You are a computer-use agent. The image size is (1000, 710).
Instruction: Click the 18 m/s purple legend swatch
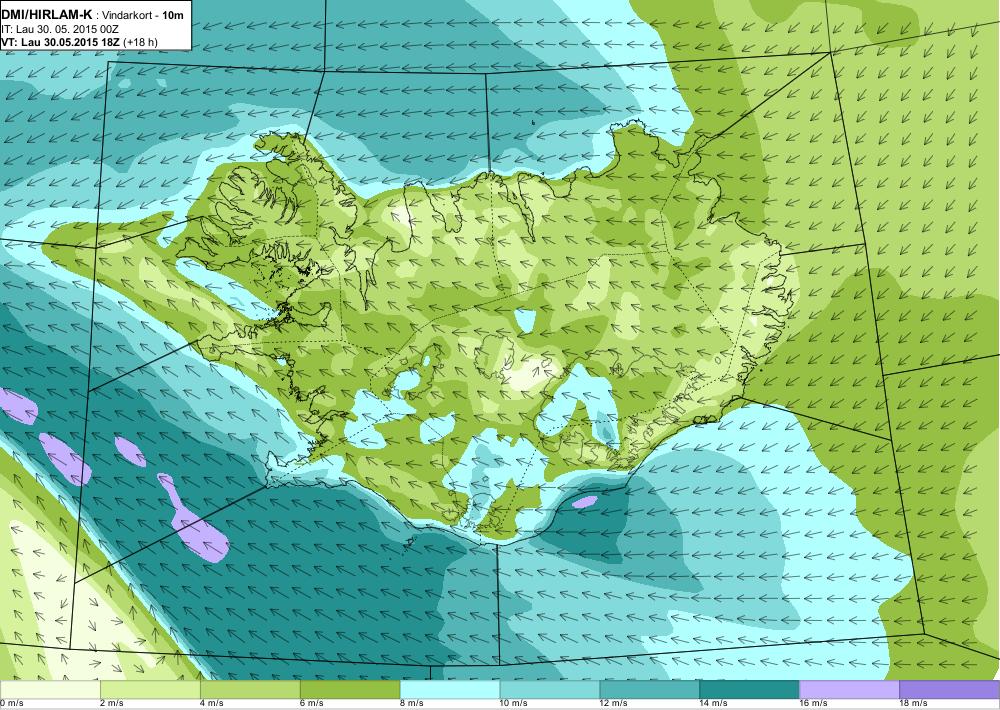[950, 690]
